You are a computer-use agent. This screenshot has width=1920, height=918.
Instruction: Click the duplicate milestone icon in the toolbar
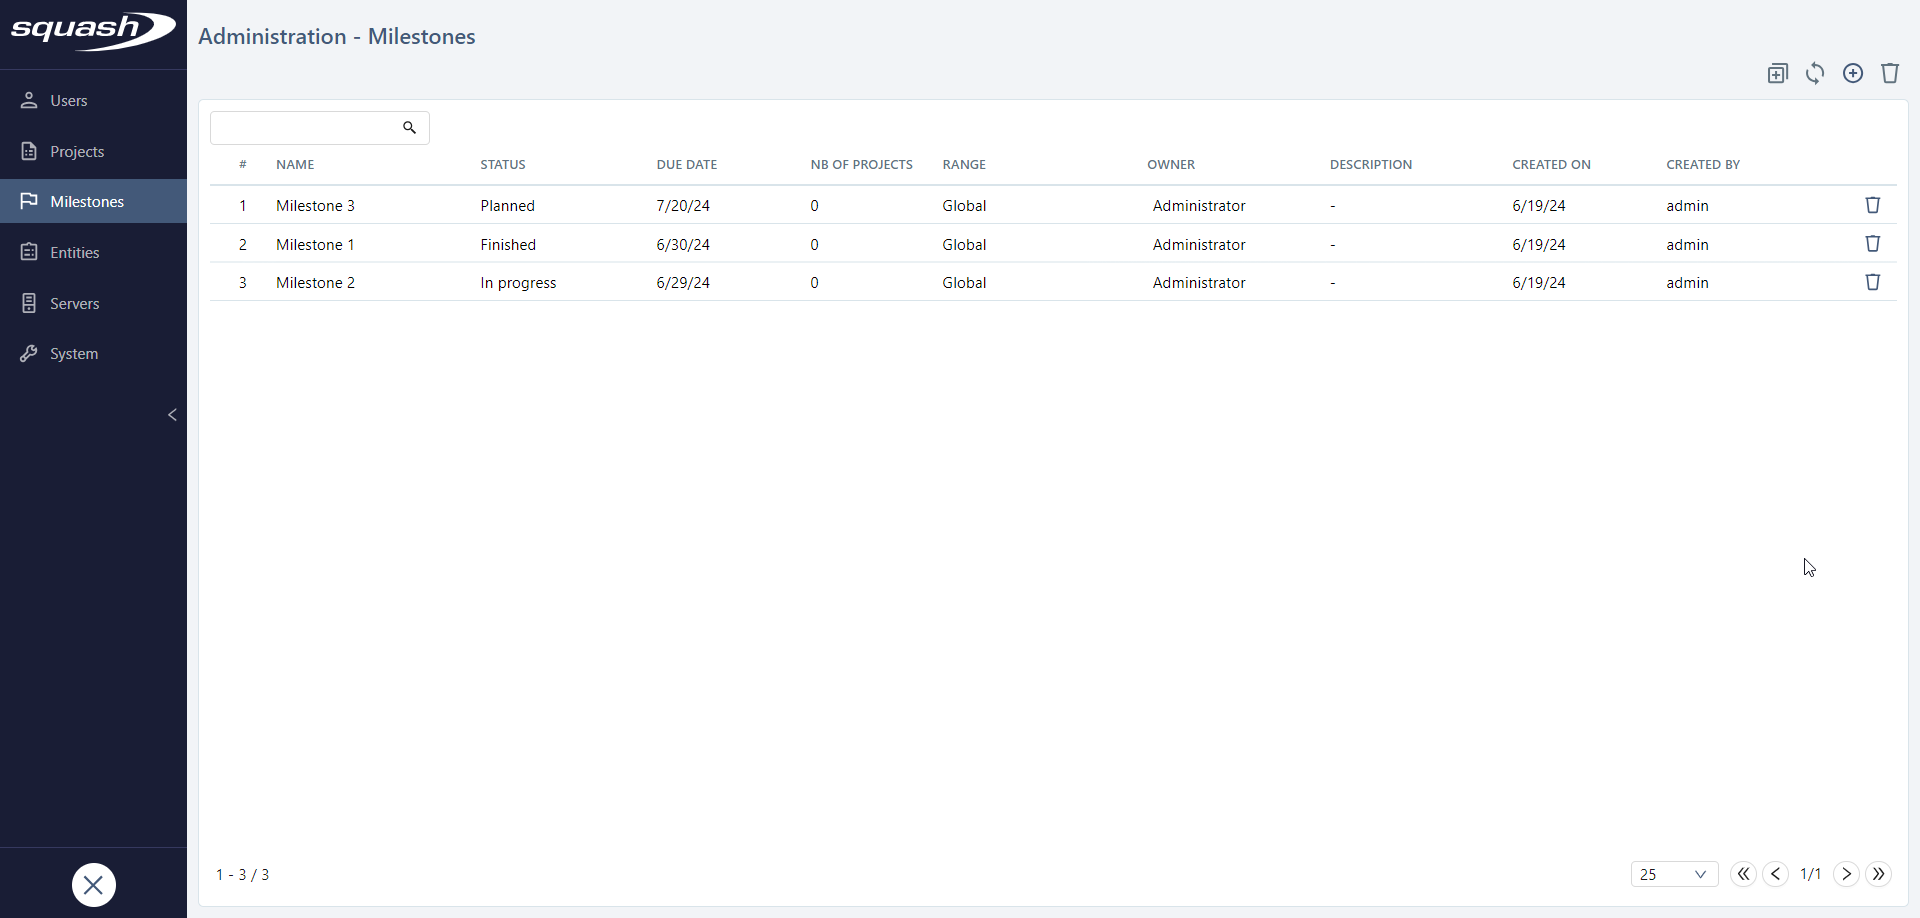coord(1777,73)
